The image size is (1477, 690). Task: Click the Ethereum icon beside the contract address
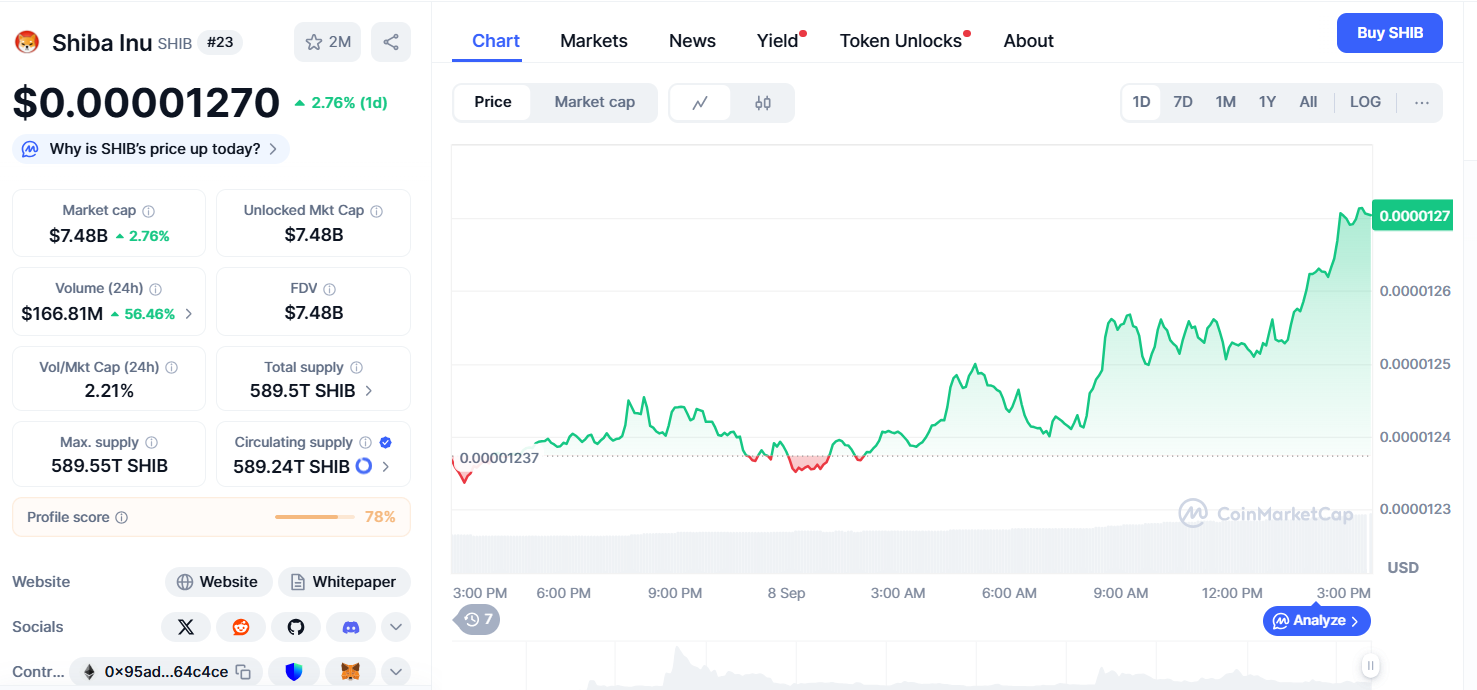pos(90,672)
